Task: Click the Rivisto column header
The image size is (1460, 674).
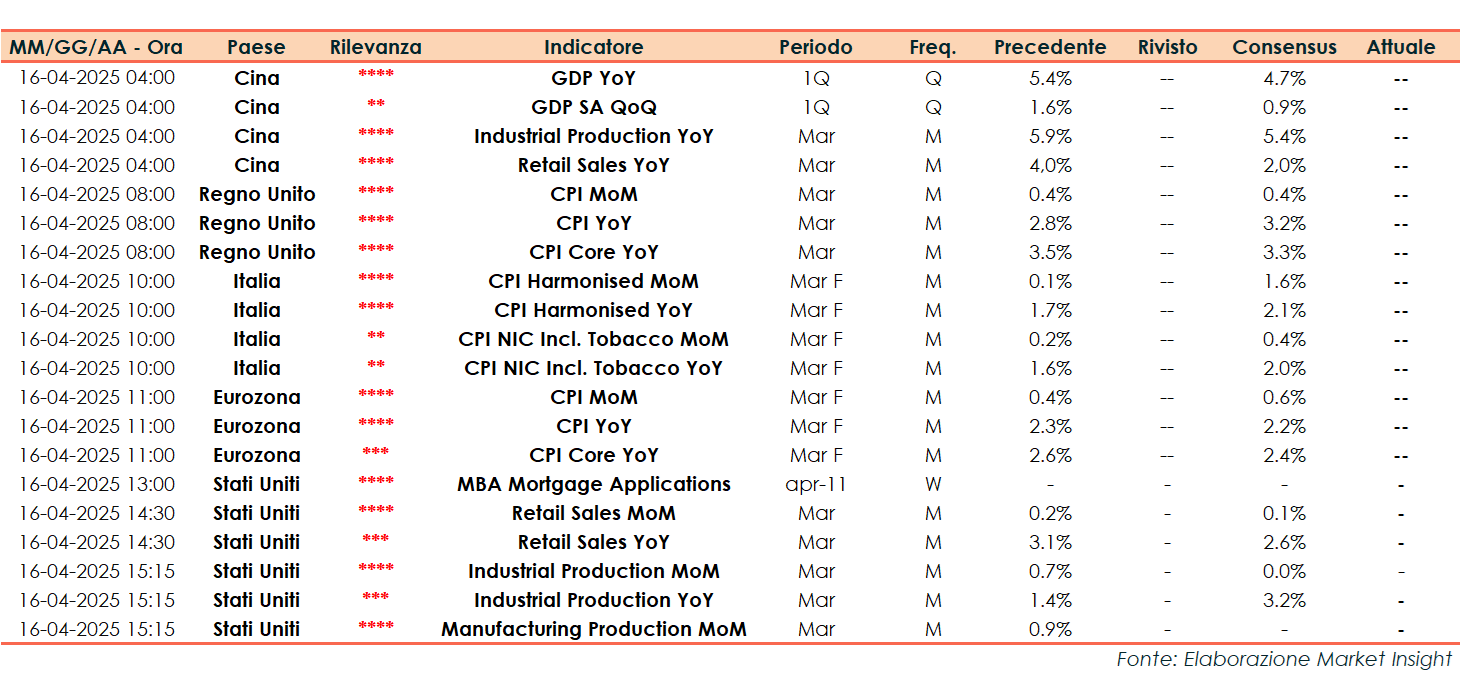Action: pos(1167,47)
